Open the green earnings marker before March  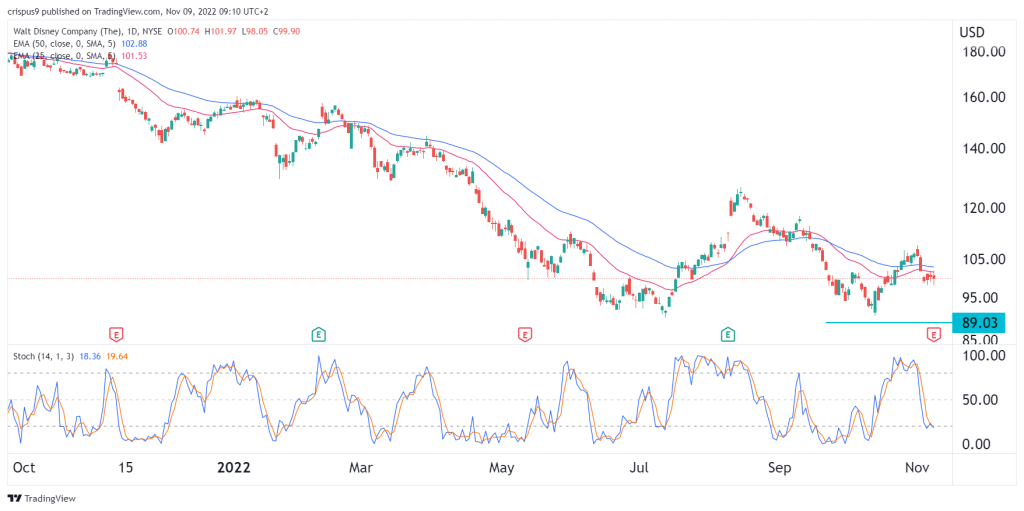tap(318, 335)
